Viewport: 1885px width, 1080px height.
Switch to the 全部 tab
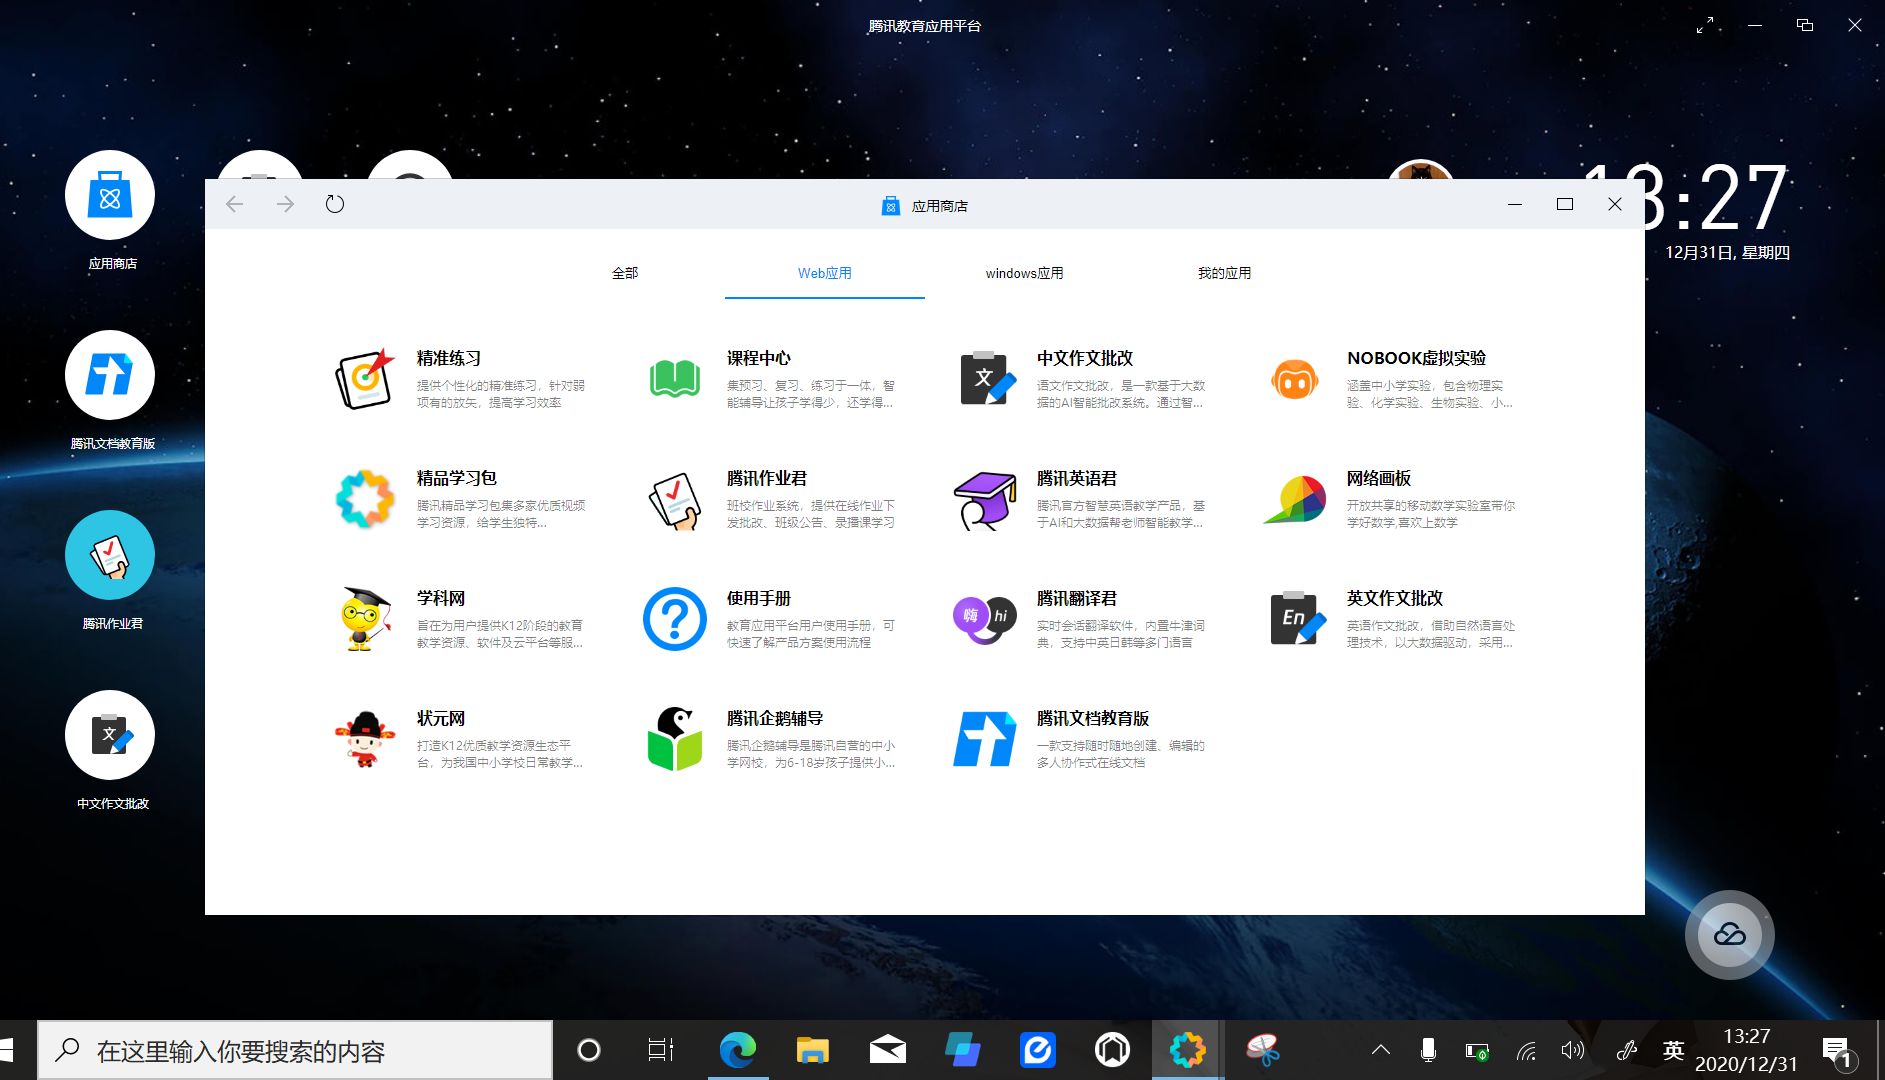click(x=625, y=273)
